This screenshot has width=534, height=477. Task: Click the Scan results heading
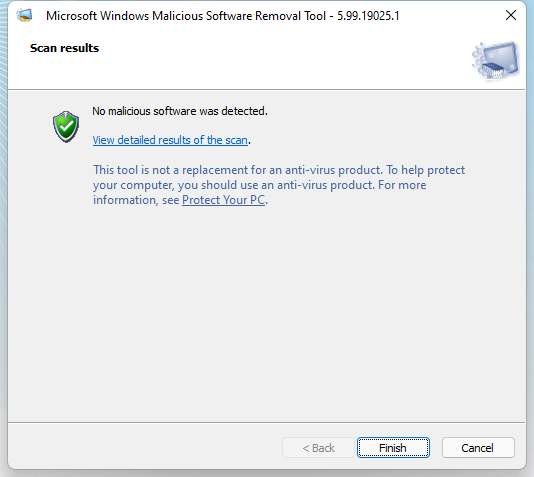click(x=64, y=48)
